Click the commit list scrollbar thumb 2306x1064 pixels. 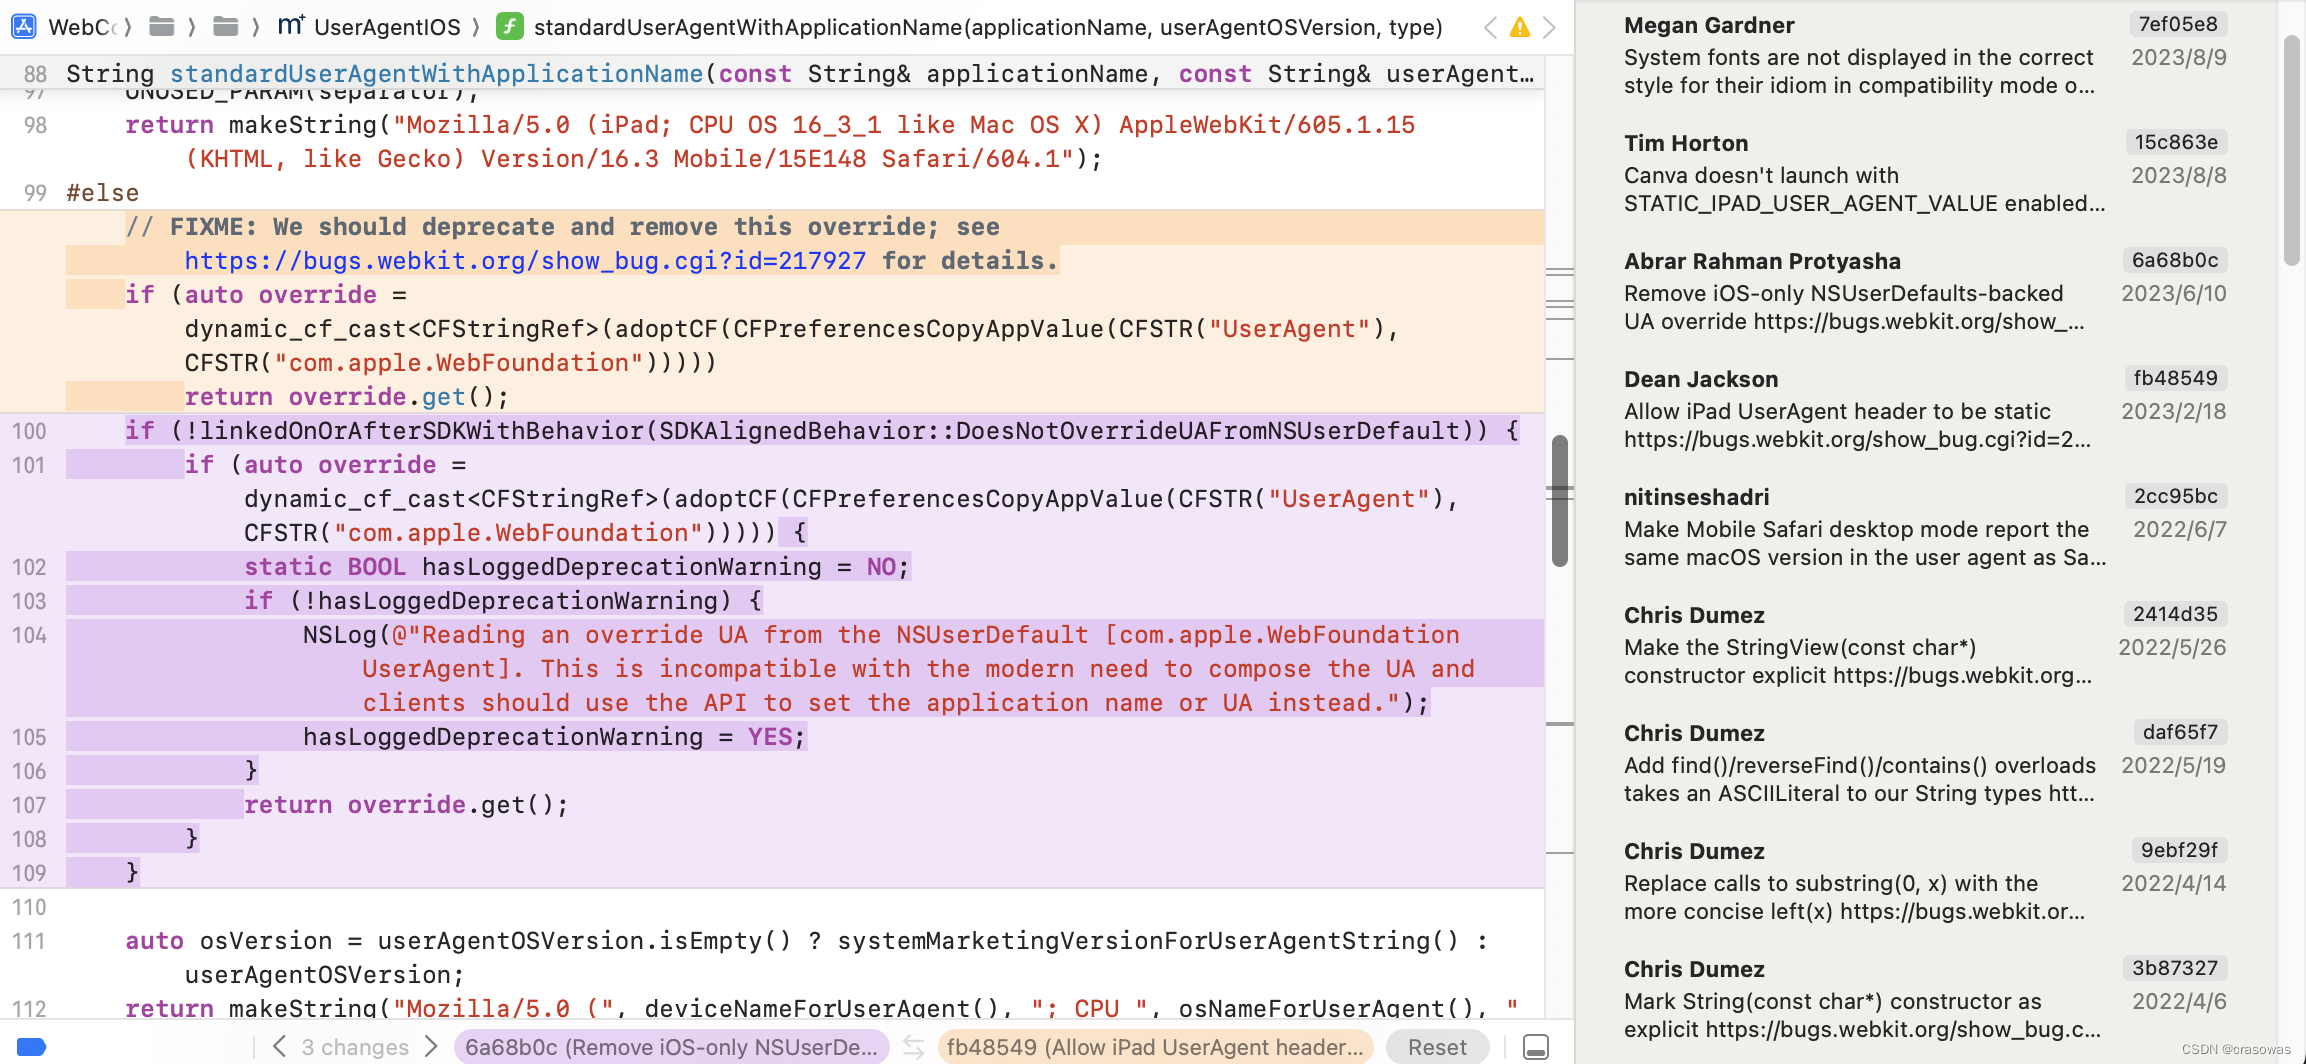(x=2292, y=150)
